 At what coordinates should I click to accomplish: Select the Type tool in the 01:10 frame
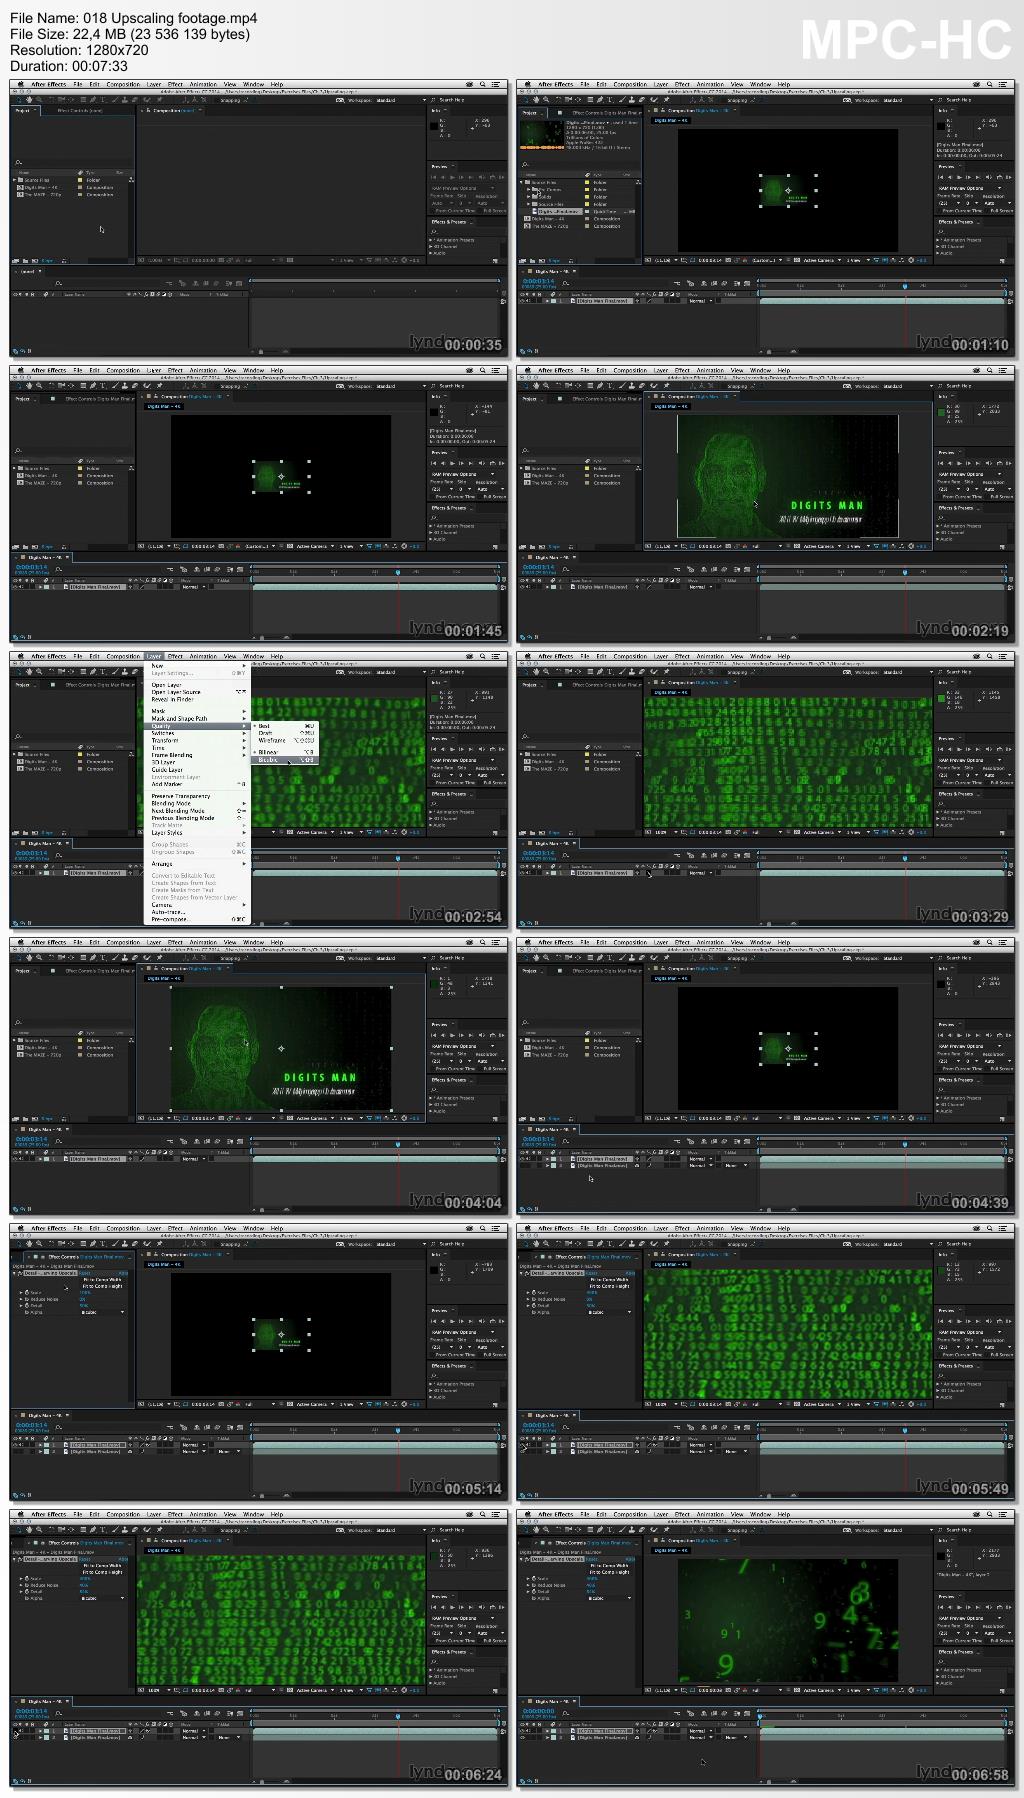click(x=610, y=100)
